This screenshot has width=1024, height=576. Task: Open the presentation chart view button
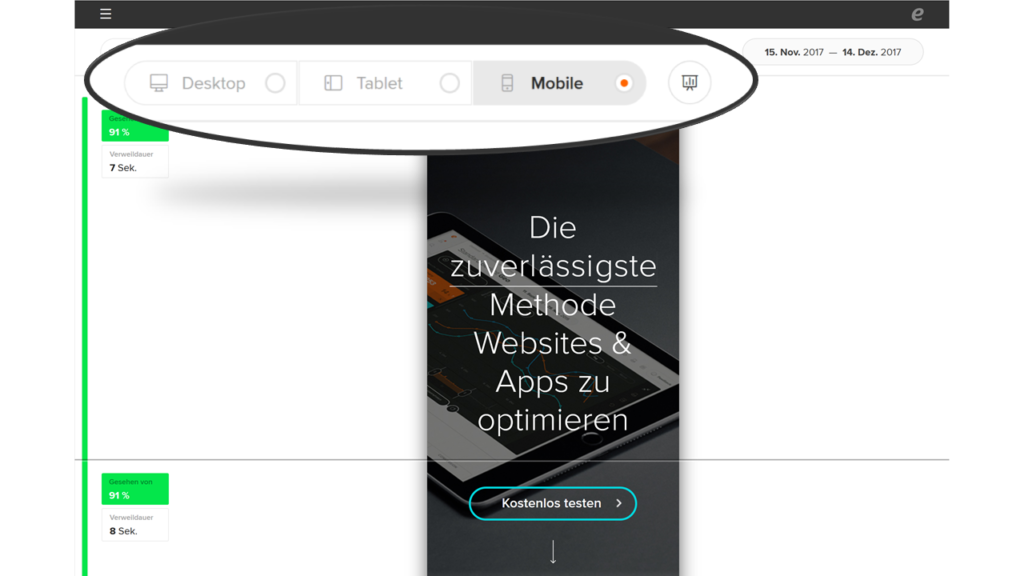pyautogui.click(x=690, y=82)
